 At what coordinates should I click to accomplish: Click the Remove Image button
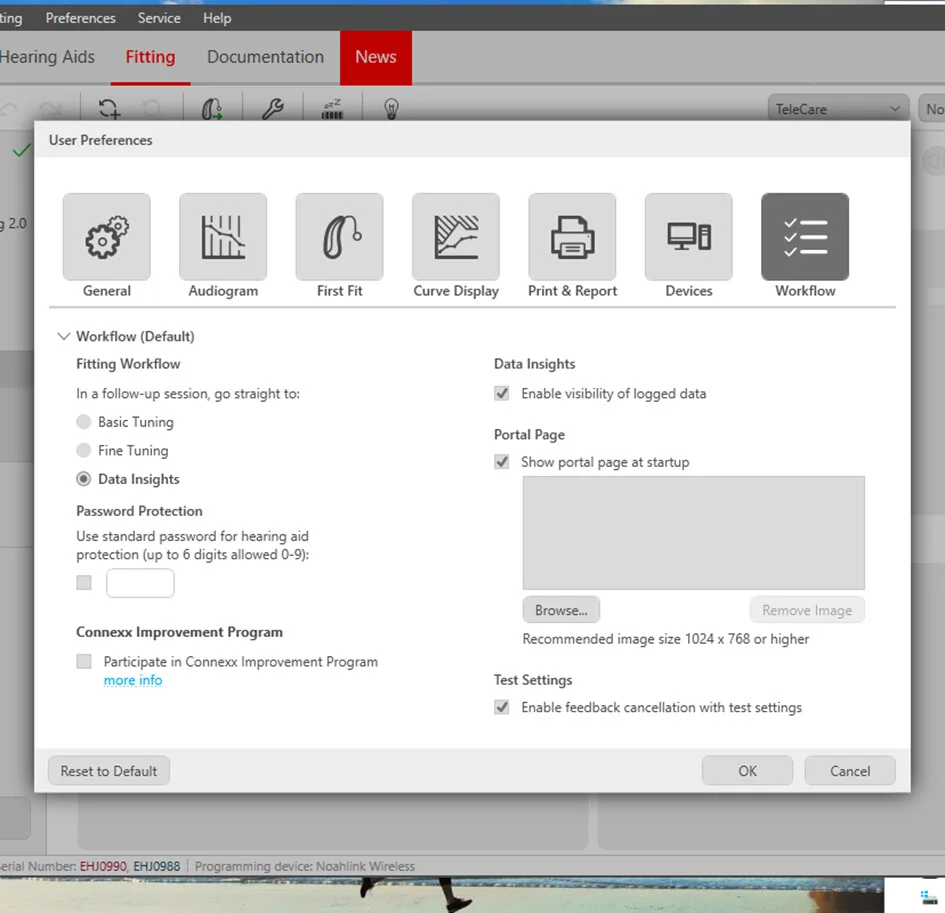click(807, 610)
